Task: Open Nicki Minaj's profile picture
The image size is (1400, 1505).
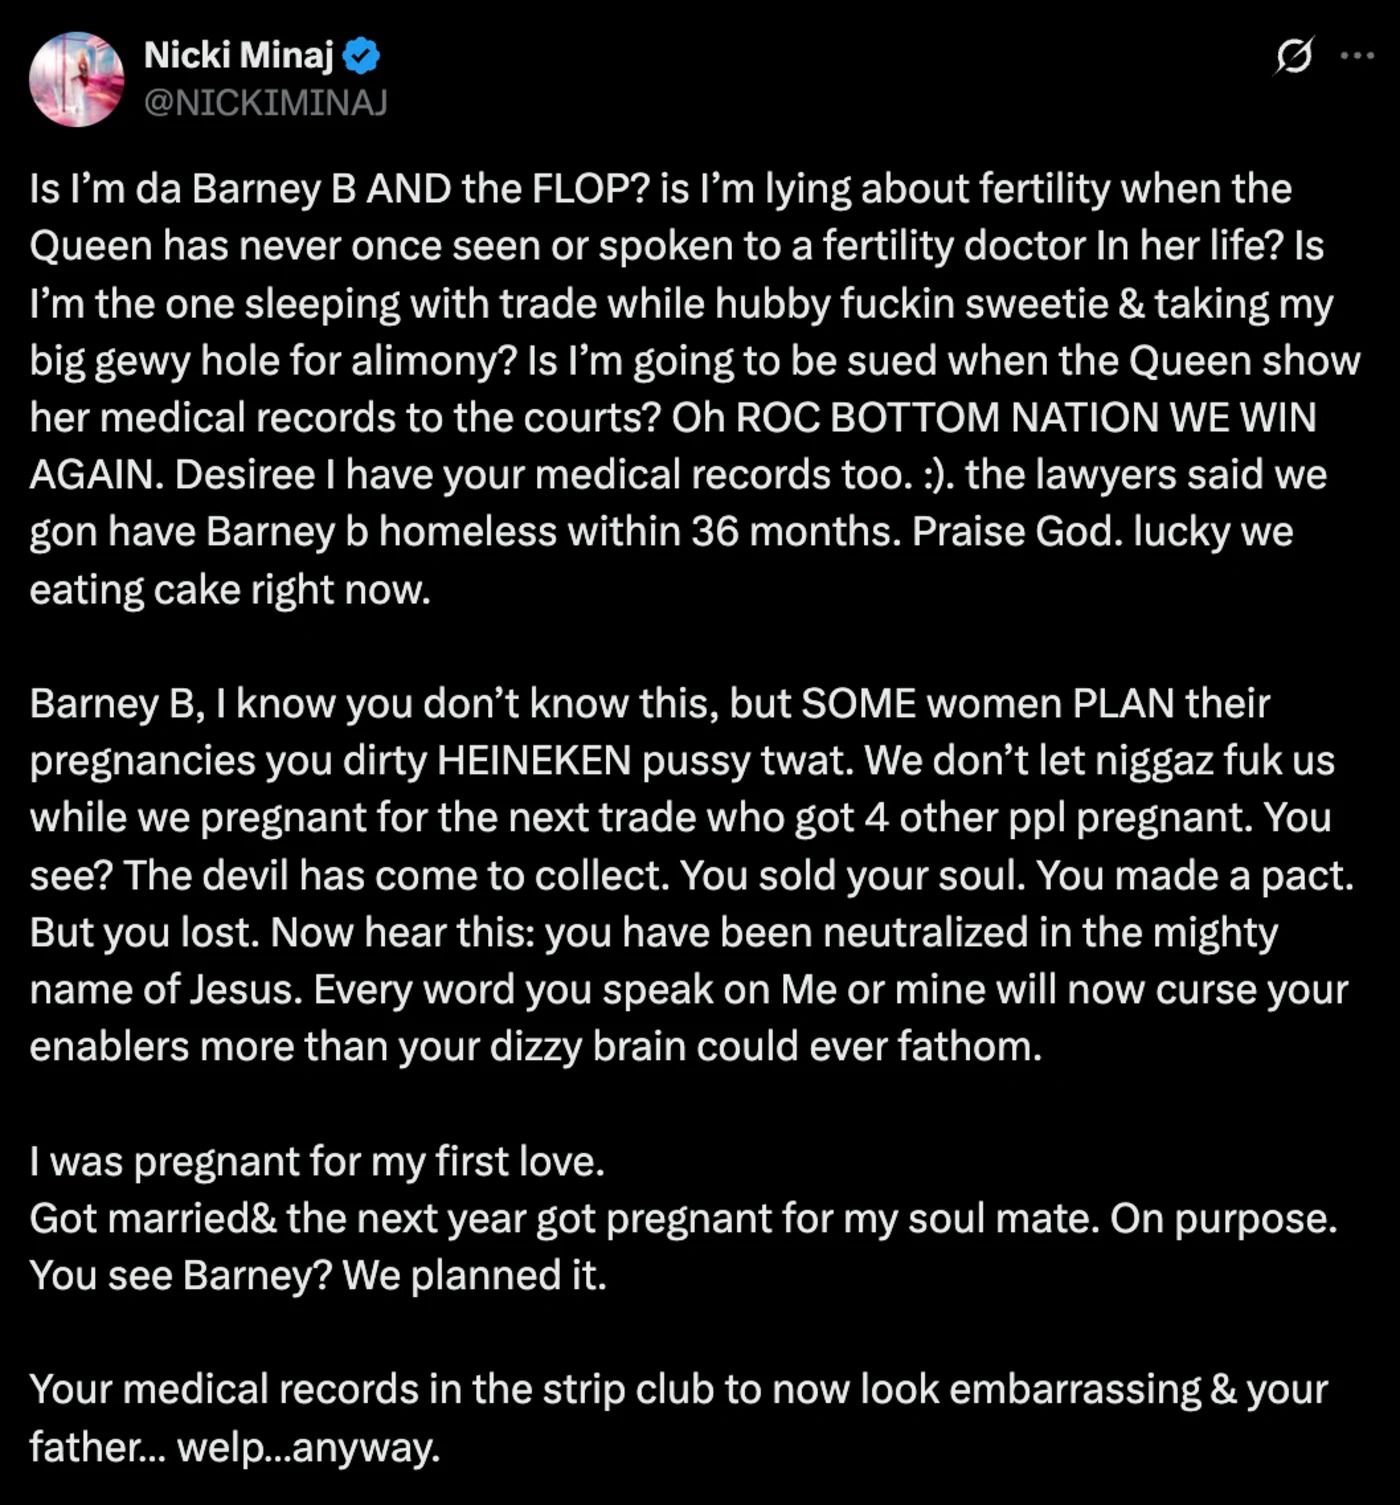Action: click(x=77, y=79)
